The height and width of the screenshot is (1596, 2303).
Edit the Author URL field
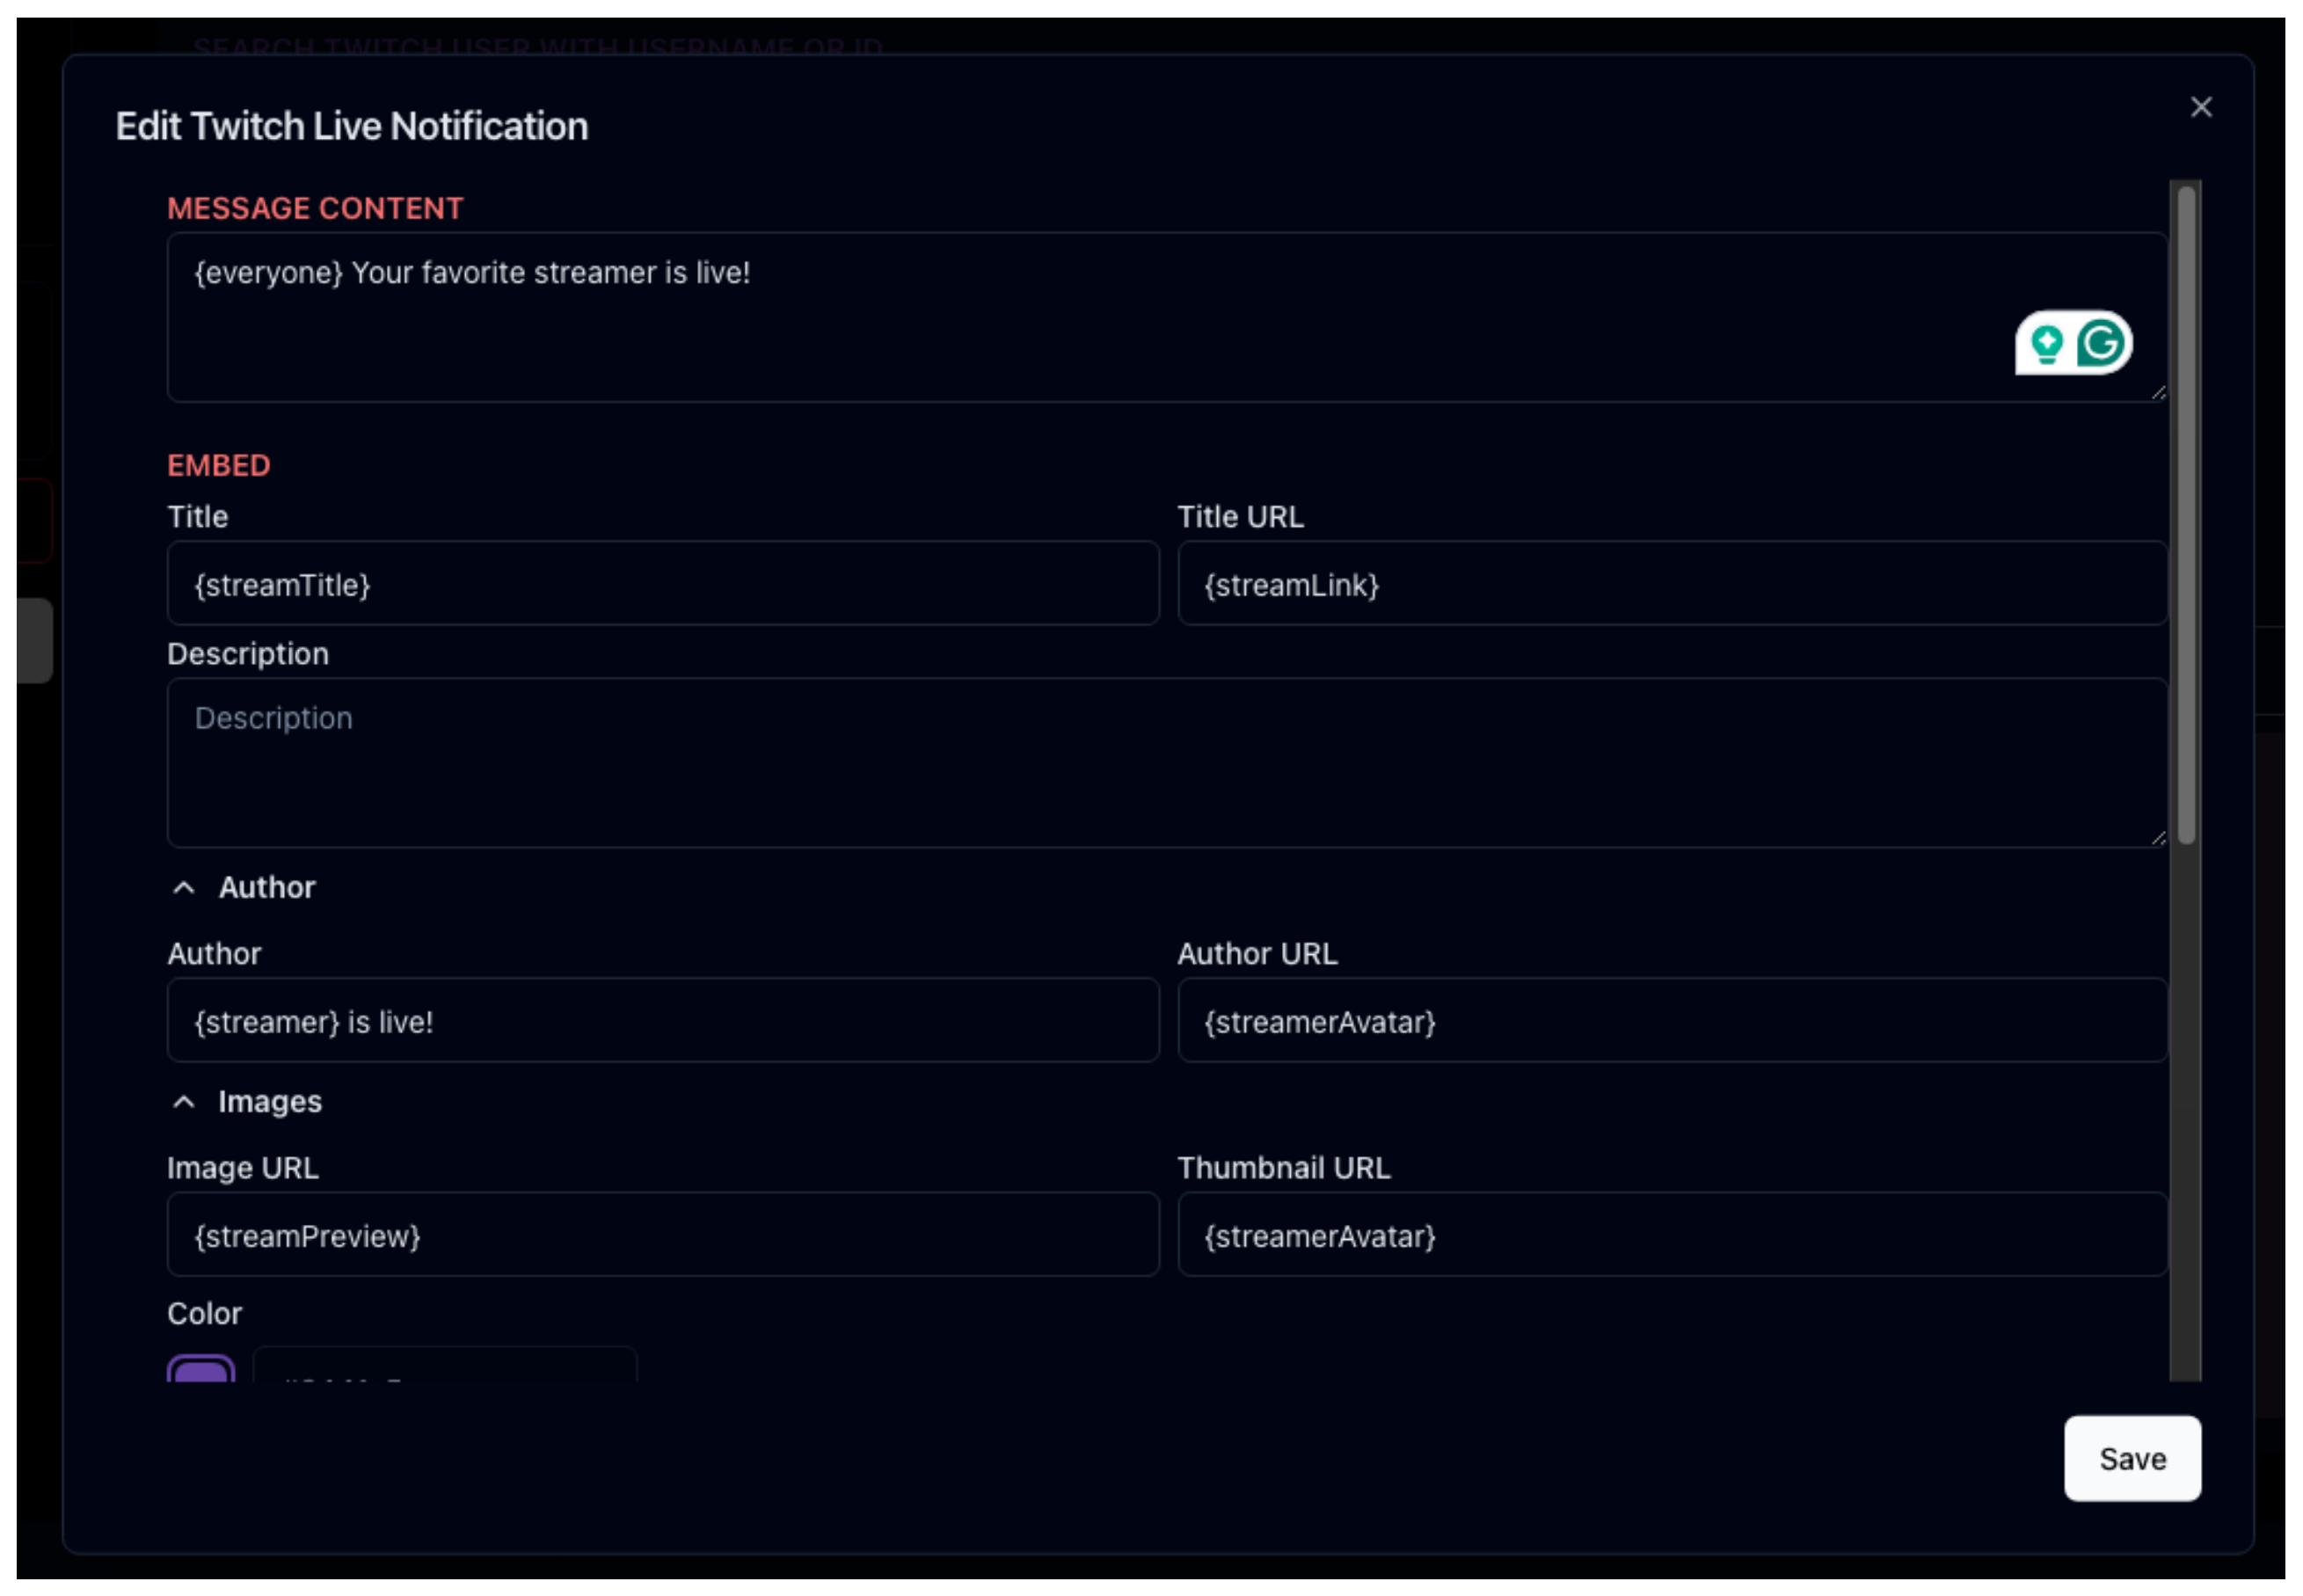(x=1672, y=1020)
